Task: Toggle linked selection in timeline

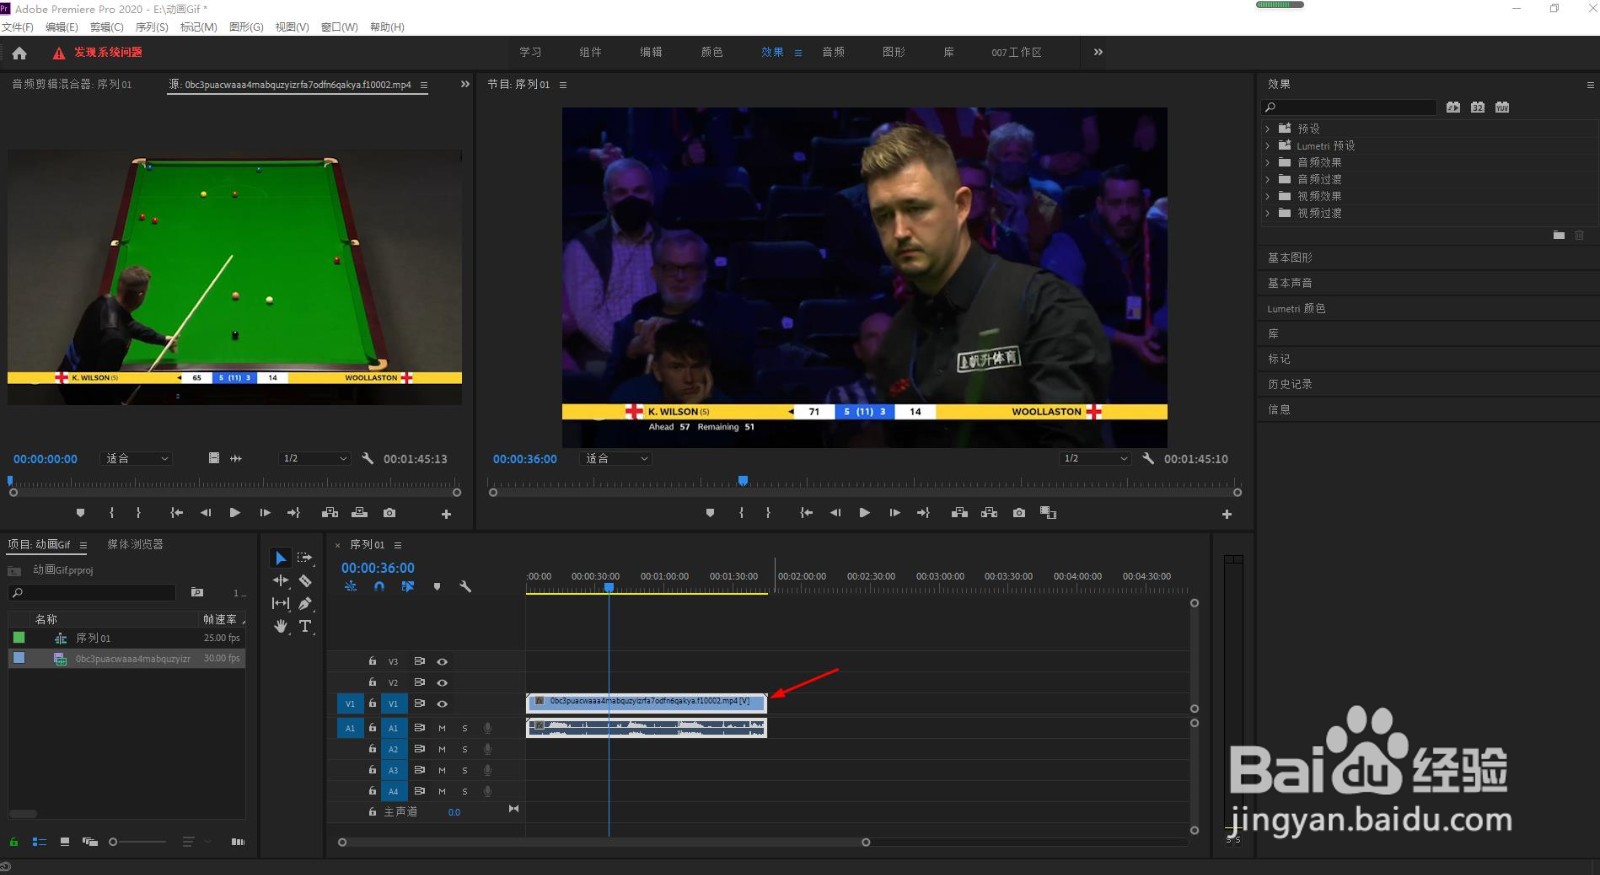Action: [408, 587]
